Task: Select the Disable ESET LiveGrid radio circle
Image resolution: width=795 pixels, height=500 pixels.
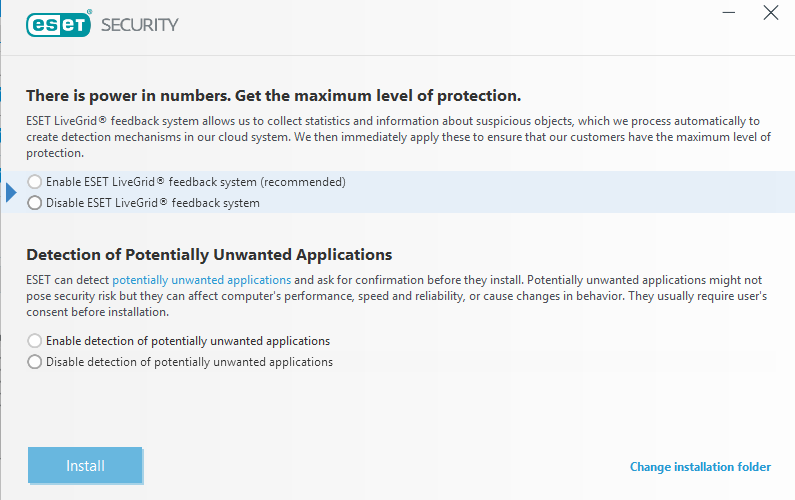Action: point(35,203)
